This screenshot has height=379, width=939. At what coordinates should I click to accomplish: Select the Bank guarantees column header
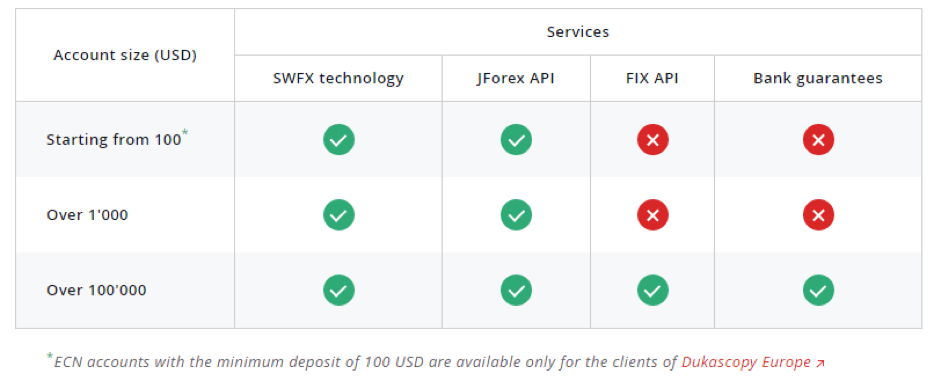point(818,78)
